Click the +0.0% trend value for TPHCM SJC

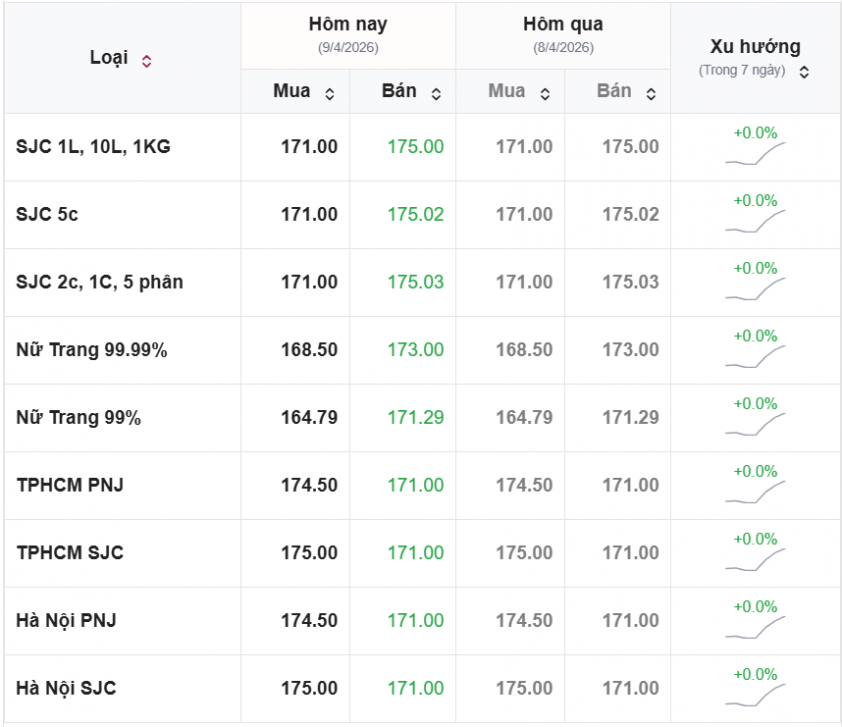point(755,539)
